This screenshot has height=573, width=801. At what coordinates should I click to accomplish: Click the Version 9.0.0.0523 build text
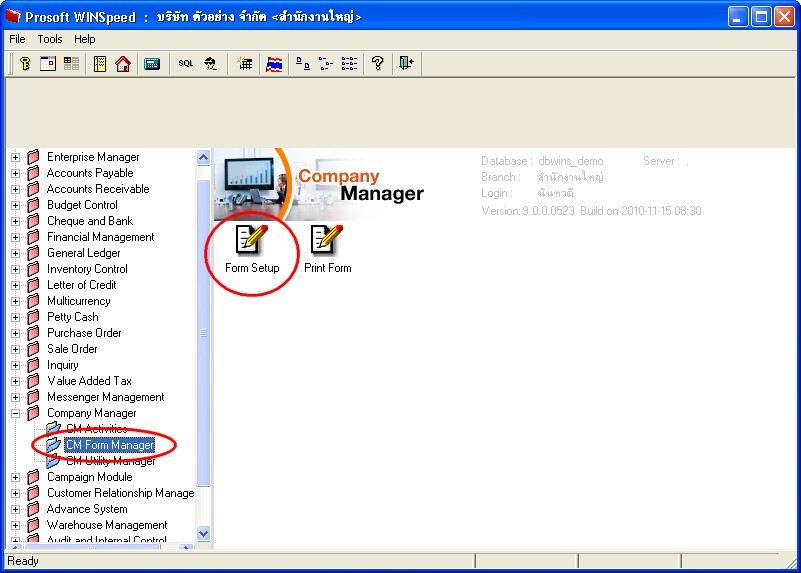pyautogui.click(x=591, y=211)
